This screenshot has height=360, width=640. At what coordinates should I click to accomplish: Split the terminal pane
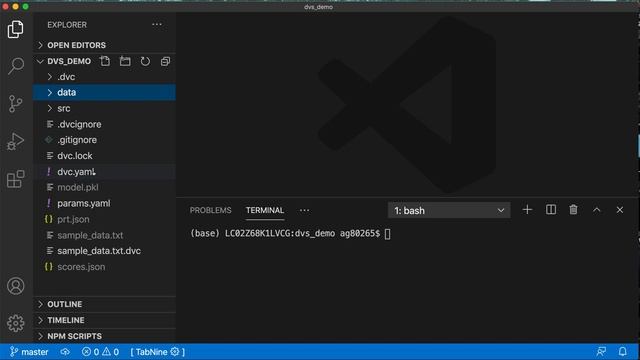click(551, 210)
